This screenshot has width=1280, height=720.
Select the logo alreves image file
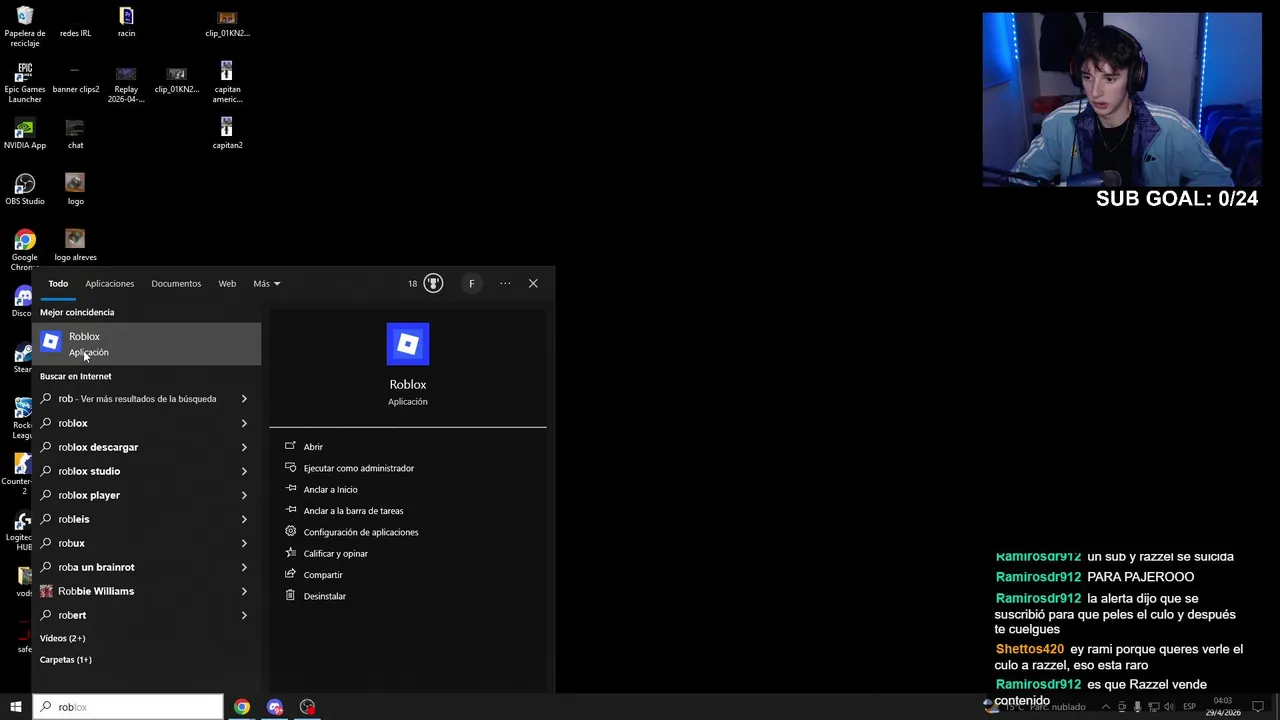pos(75,246)
